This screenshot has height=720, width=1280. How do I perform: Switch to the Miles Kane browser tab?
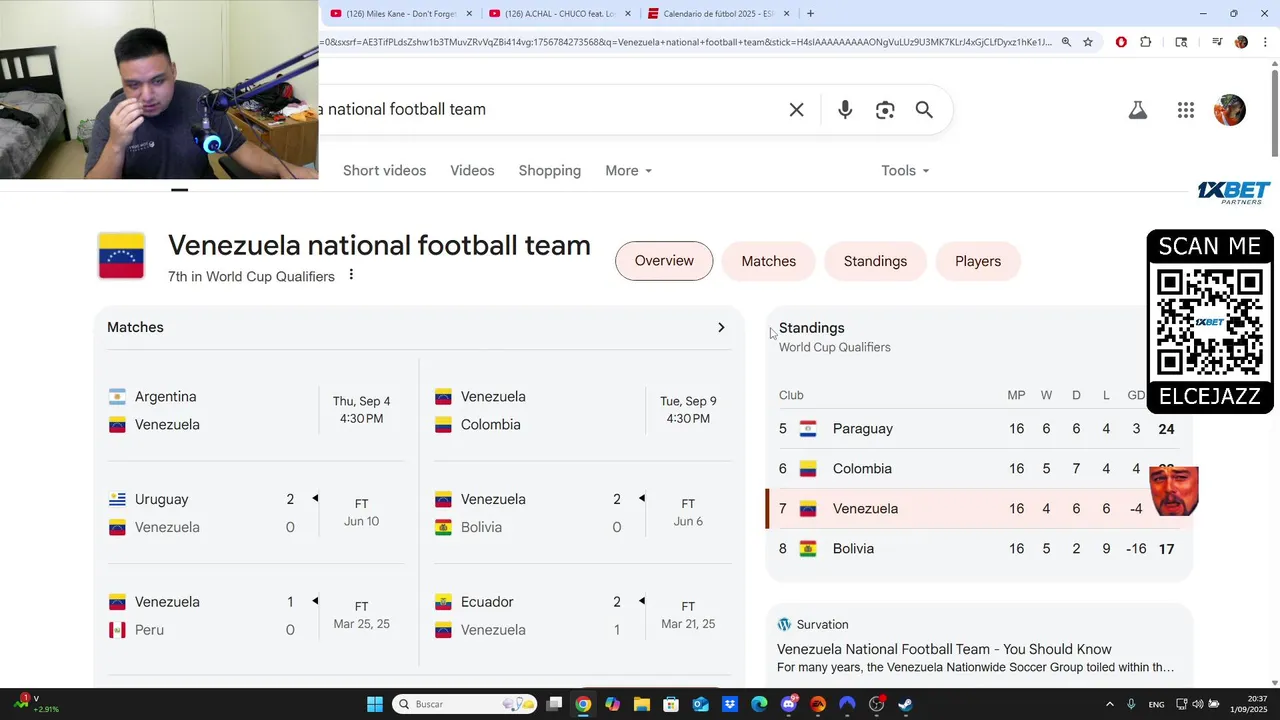(x=400, y=13)
